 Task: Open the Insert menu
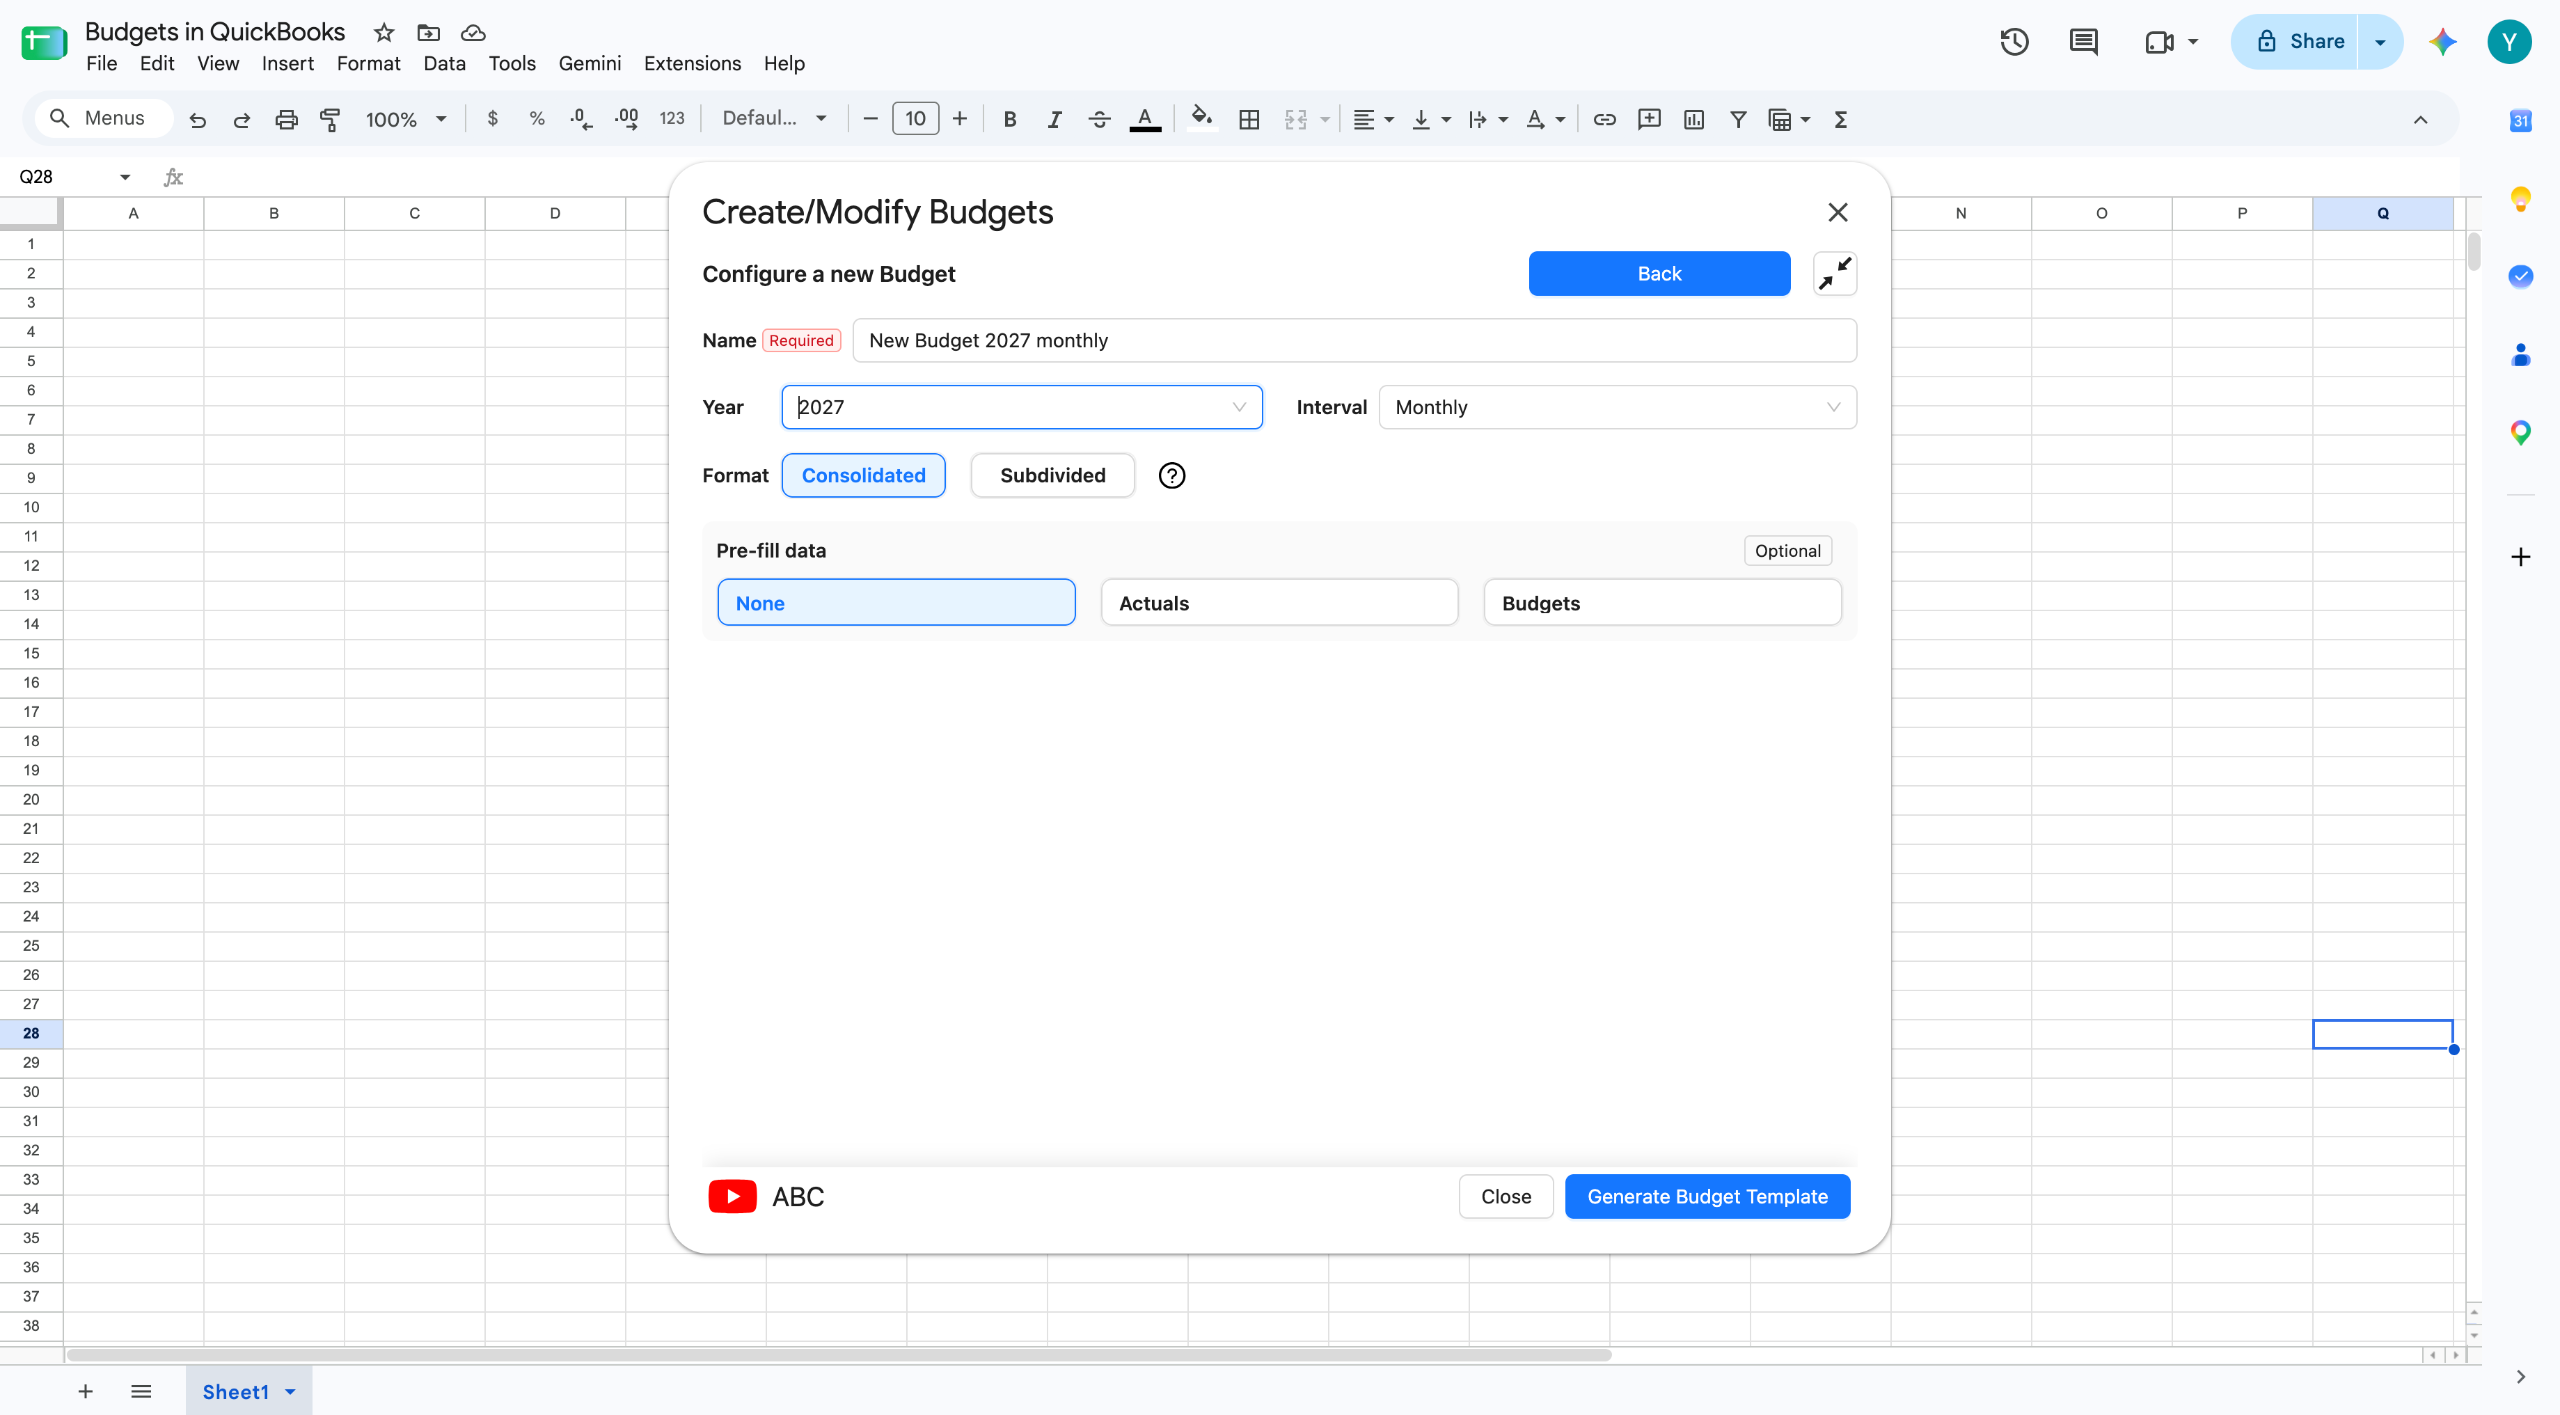point(287,63)
